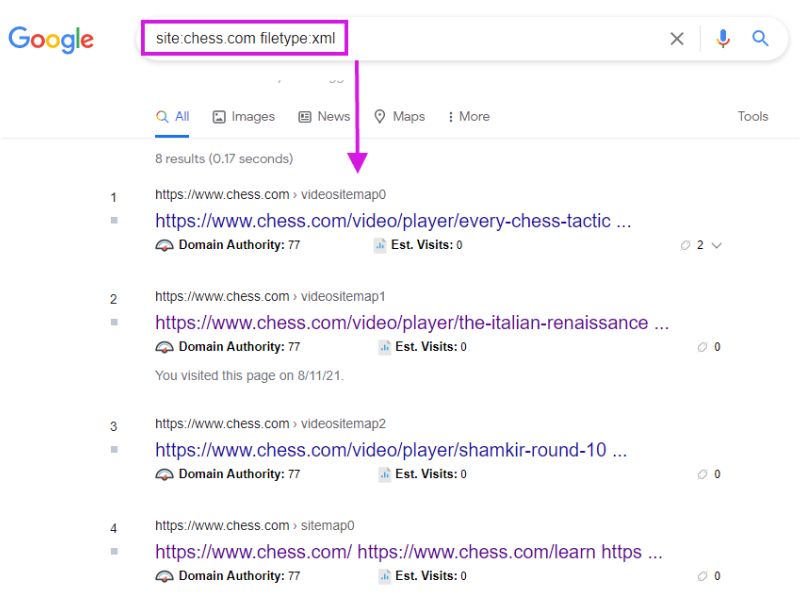
Task: Click Domain Authority gauge icon on result 3
Action: 164,474
